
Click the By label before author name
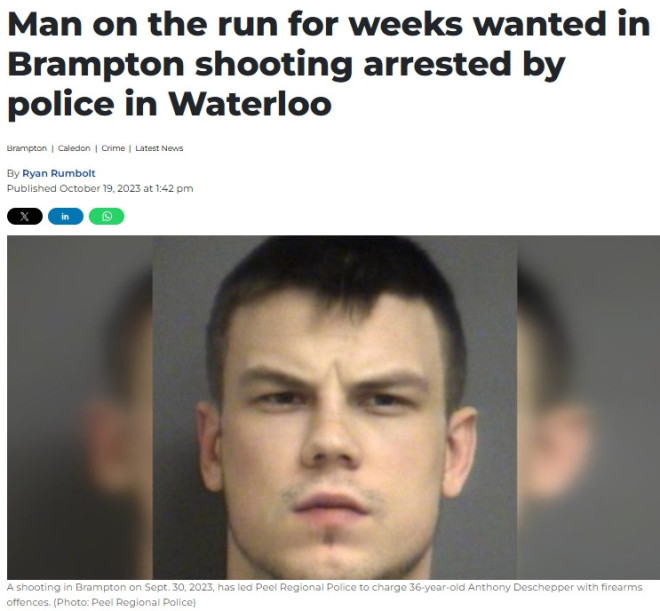coord(13,173)
